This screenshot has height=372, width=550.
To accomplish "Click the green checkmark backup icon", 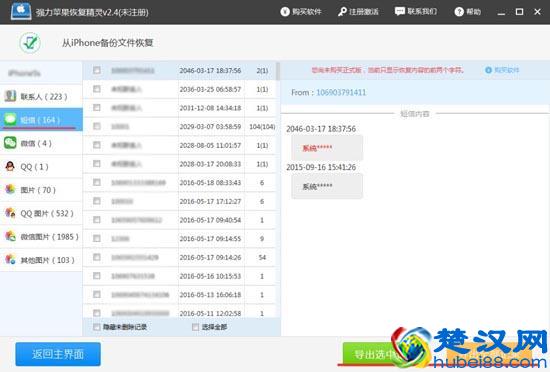I will pyautogui.click(x=30, y=43).
